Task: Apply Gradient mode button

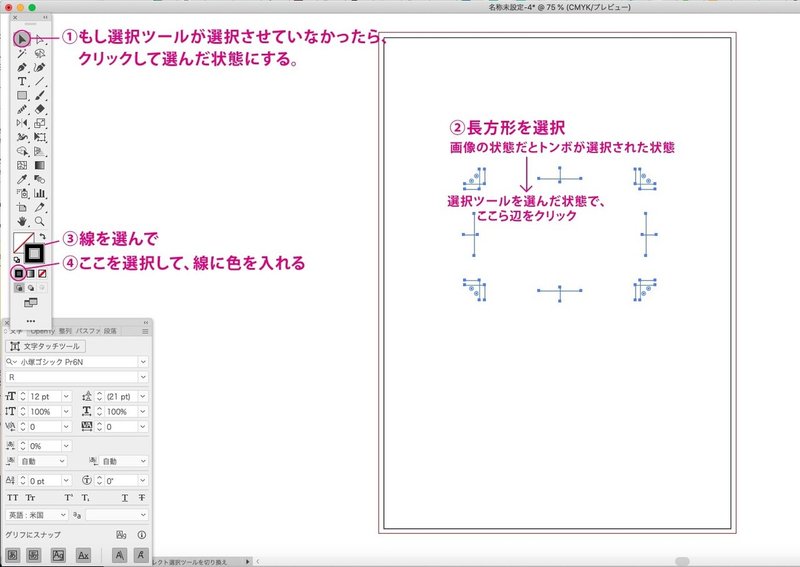Action: click(31, 274)
